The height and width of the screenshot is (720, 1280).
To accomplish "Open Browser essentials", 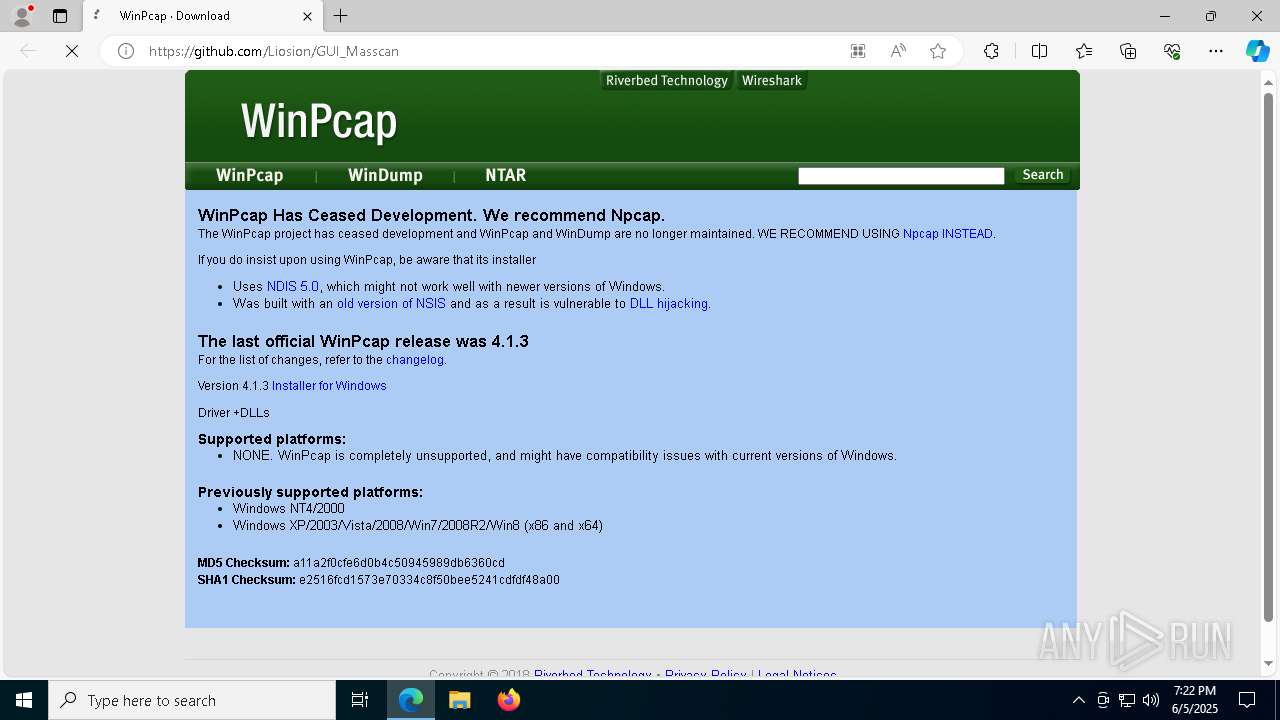I will [x=1172, y=51].
